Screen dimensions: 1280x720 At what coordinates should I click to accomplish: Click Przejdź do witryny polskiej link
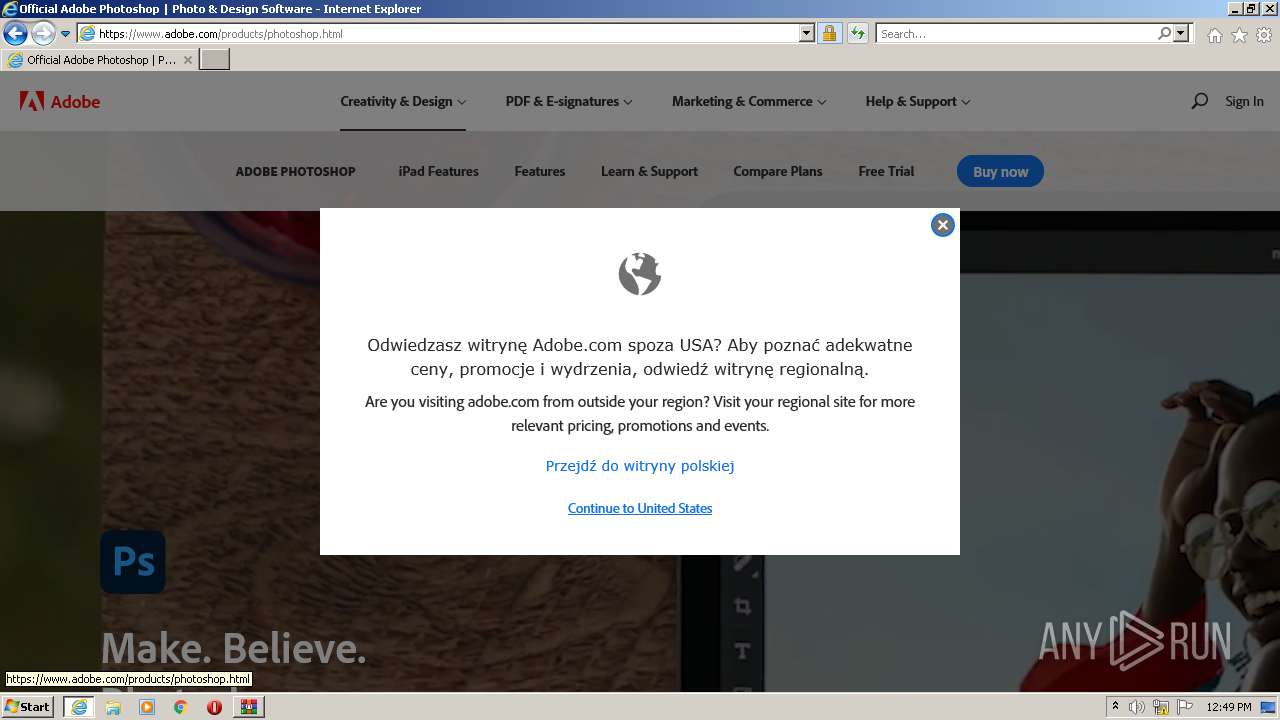[640, 466]
